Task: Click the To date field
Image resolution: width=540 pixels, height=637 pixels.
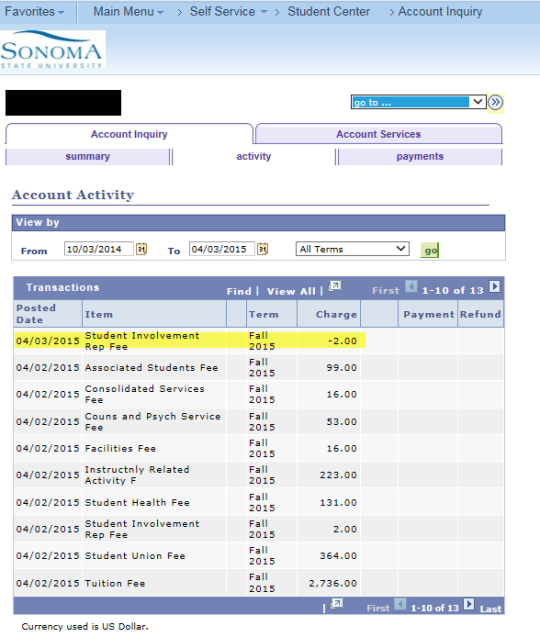Action: pyautogui.click(x=222, y=249)
